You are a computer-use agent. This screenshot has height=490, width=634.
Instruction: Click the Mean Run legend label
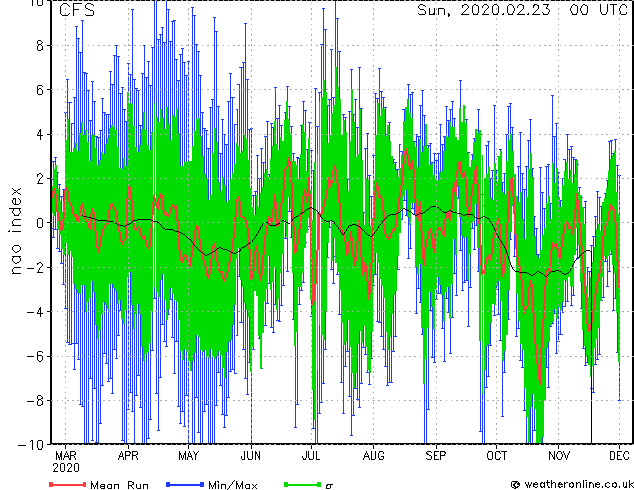coord(120,485)
